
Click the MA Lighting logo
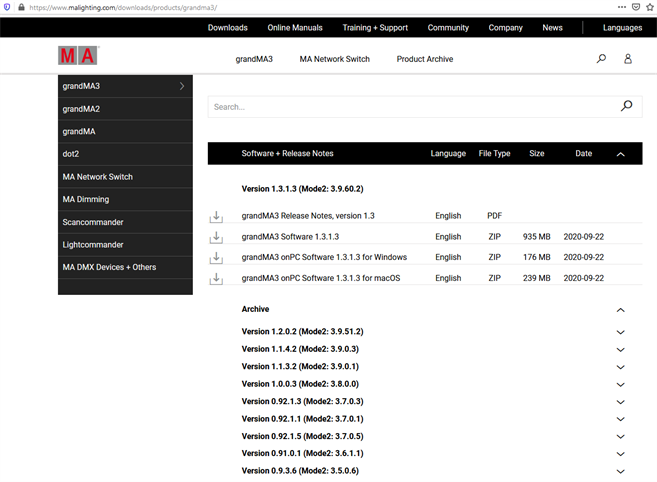tap(78, 55)
